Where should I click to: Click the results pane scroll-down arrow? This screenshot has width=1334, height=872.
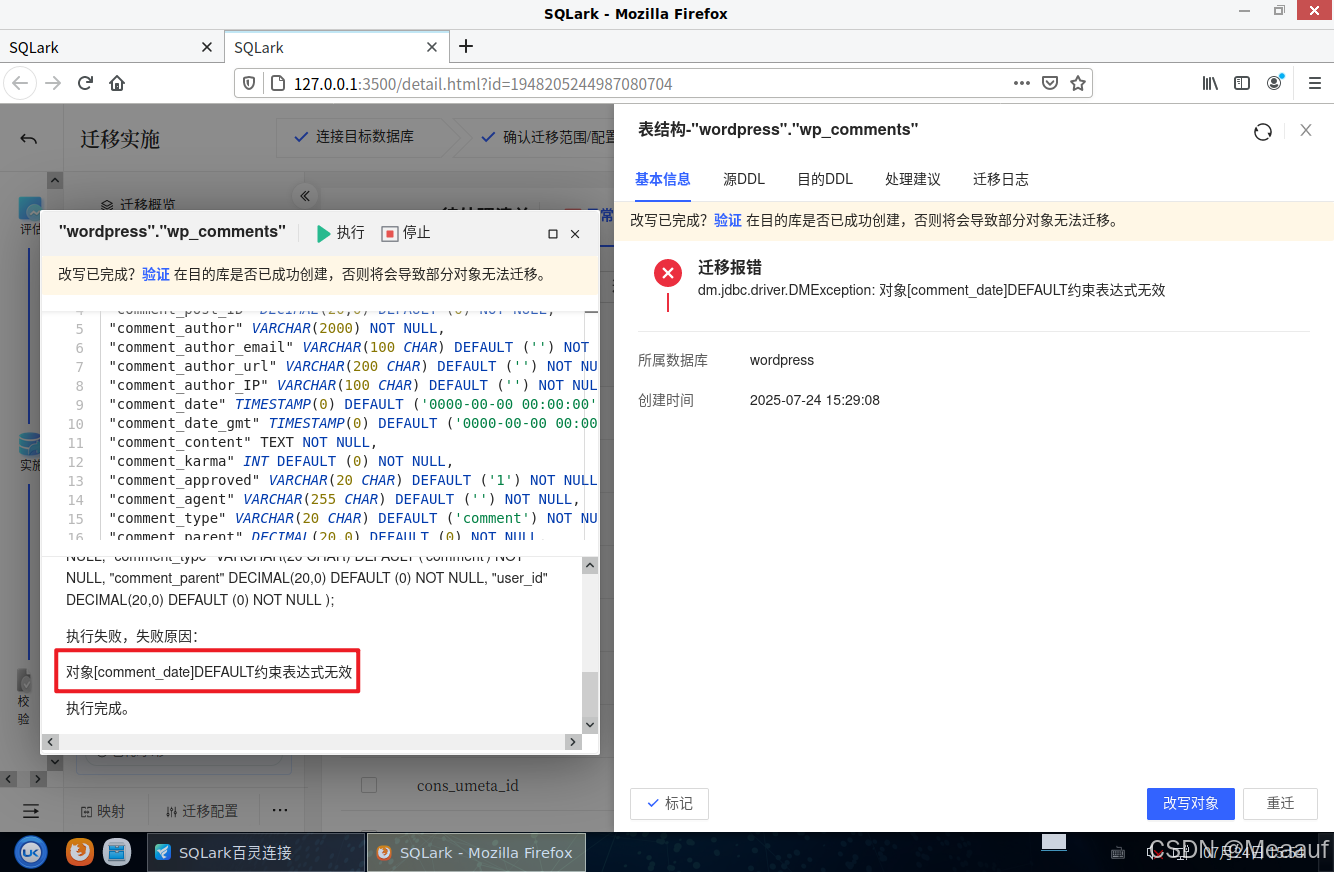point(590,725)
